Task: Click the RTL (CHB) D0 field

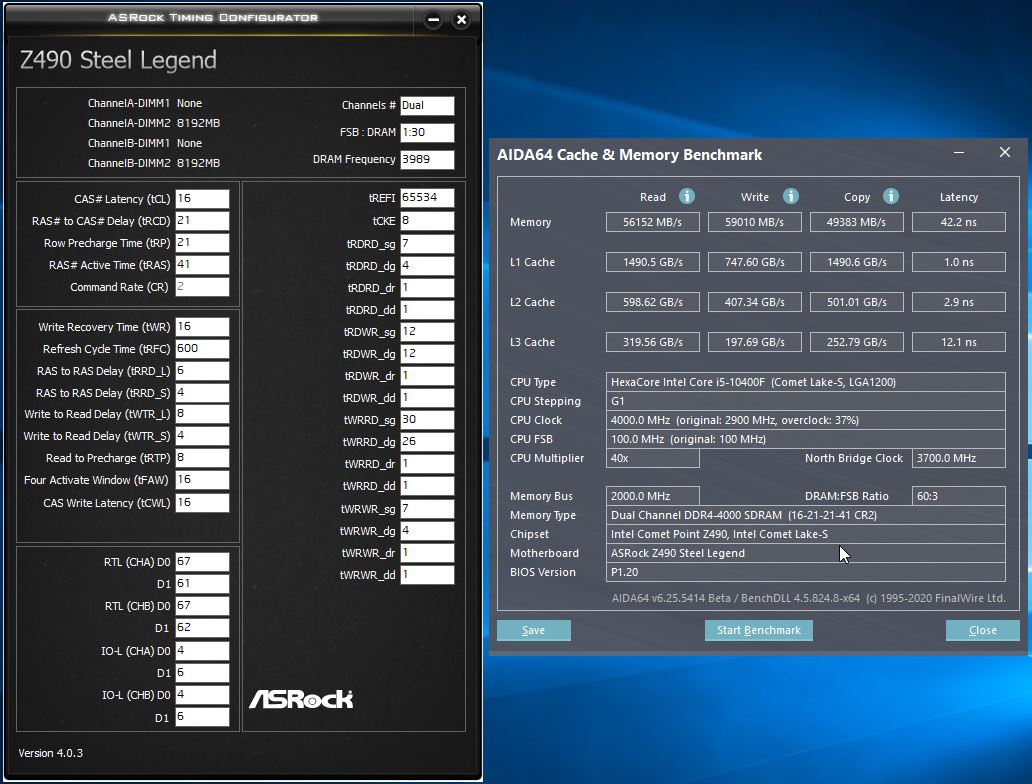Action: click(x=202, y=606)
